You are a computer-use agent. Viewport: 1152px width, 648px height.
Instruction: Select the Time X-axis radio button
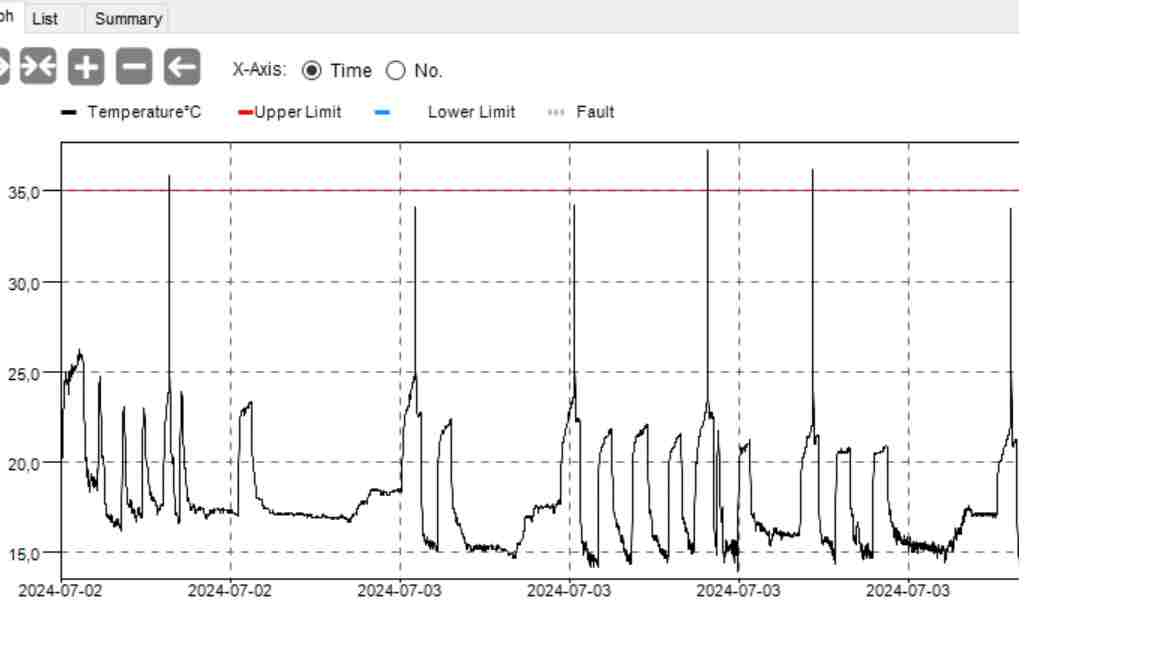point(312,71)
